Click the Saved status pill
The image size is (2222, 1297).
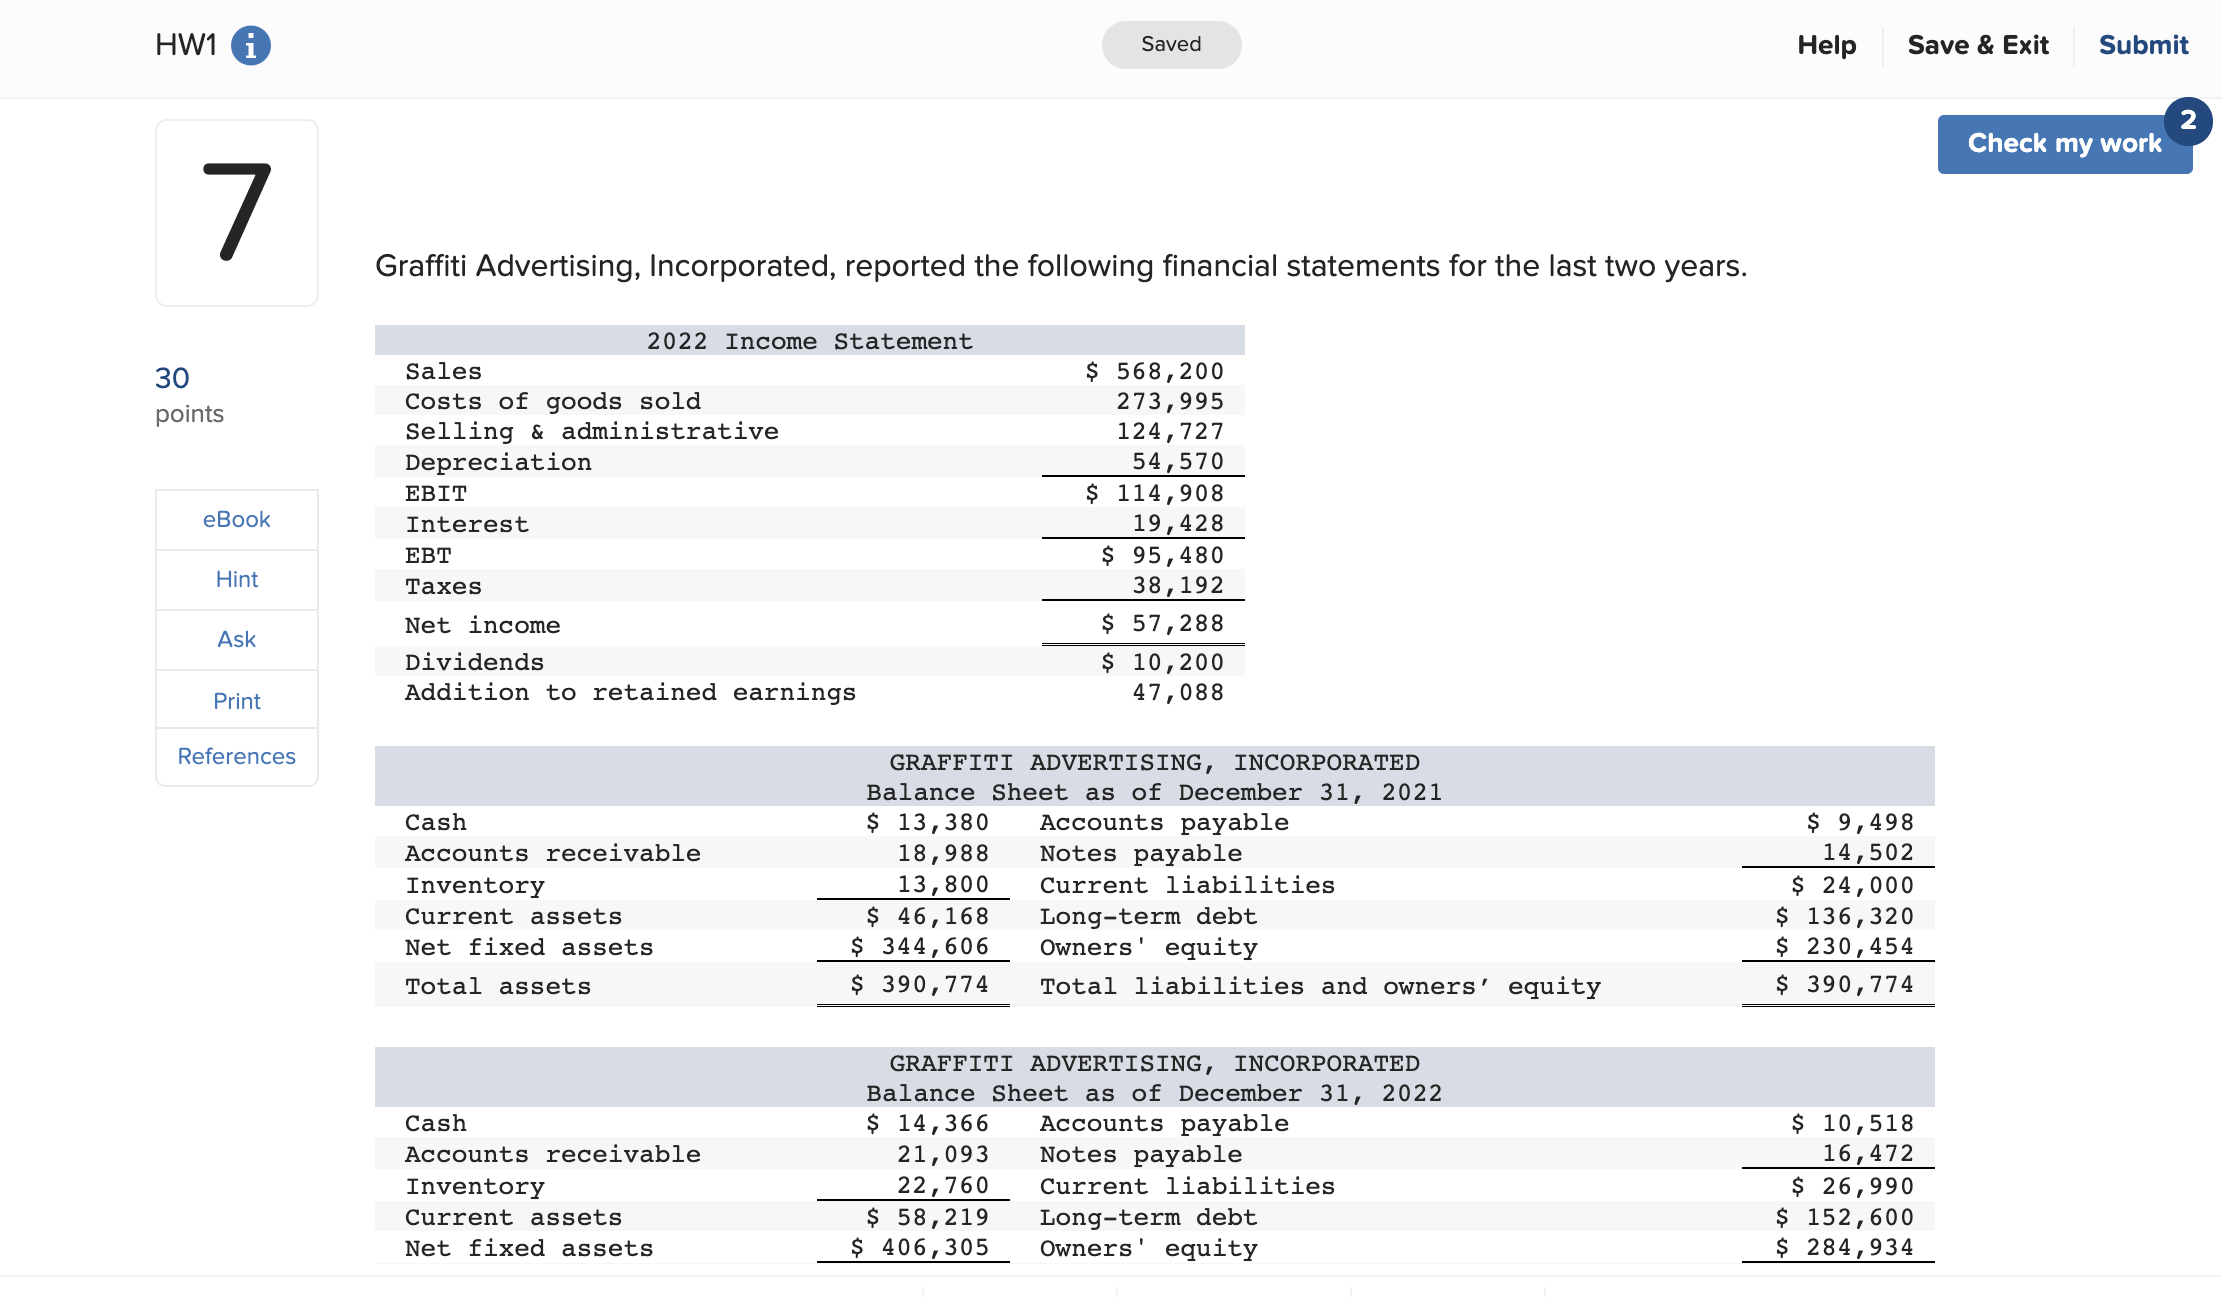[x=1171, y=44]
